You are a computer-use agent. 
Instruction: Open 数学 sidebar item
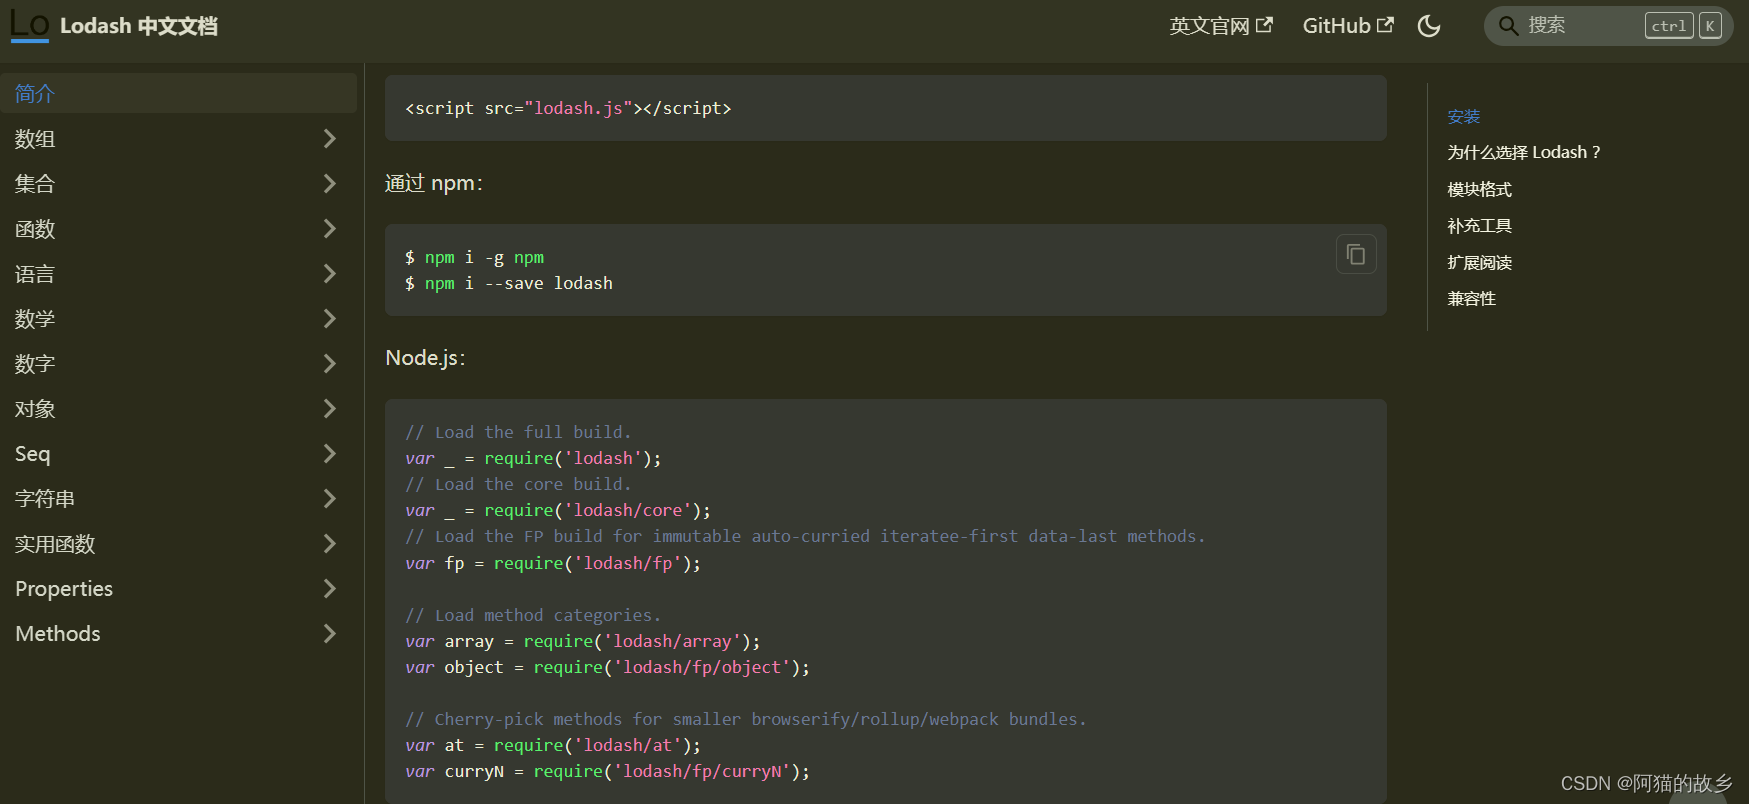[35, 319]
